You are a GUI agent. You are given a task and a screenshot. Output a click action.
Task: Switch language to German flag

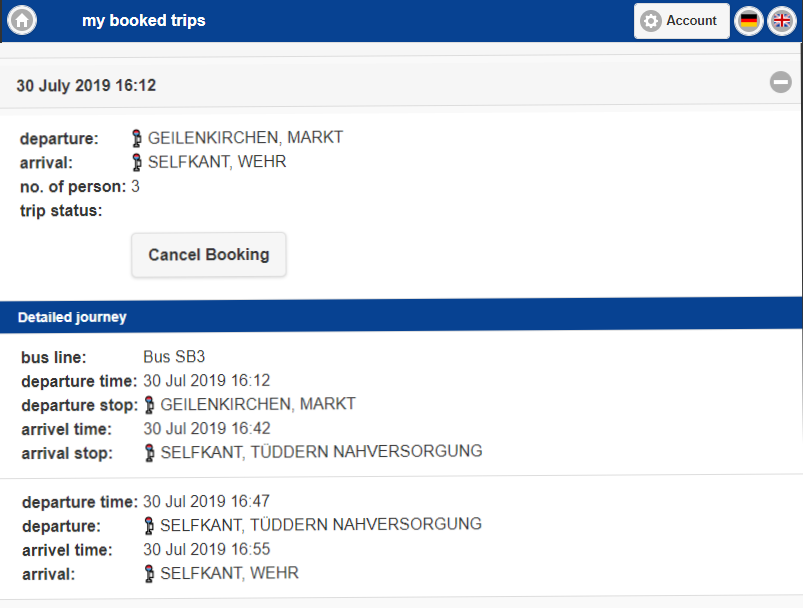tap(749, 21)
